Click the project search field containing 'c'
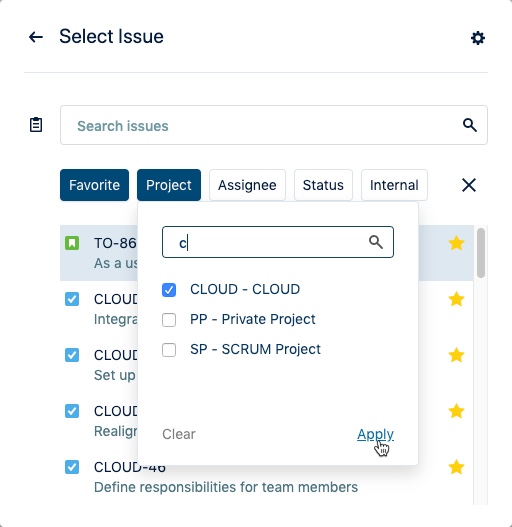This screenshot has height=527, width=512. coord(278,242)
